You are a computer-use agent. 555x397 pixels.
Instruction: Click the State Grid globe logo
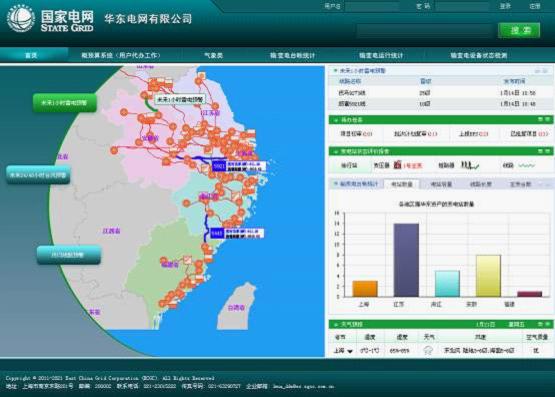click(x=21, y=18)
